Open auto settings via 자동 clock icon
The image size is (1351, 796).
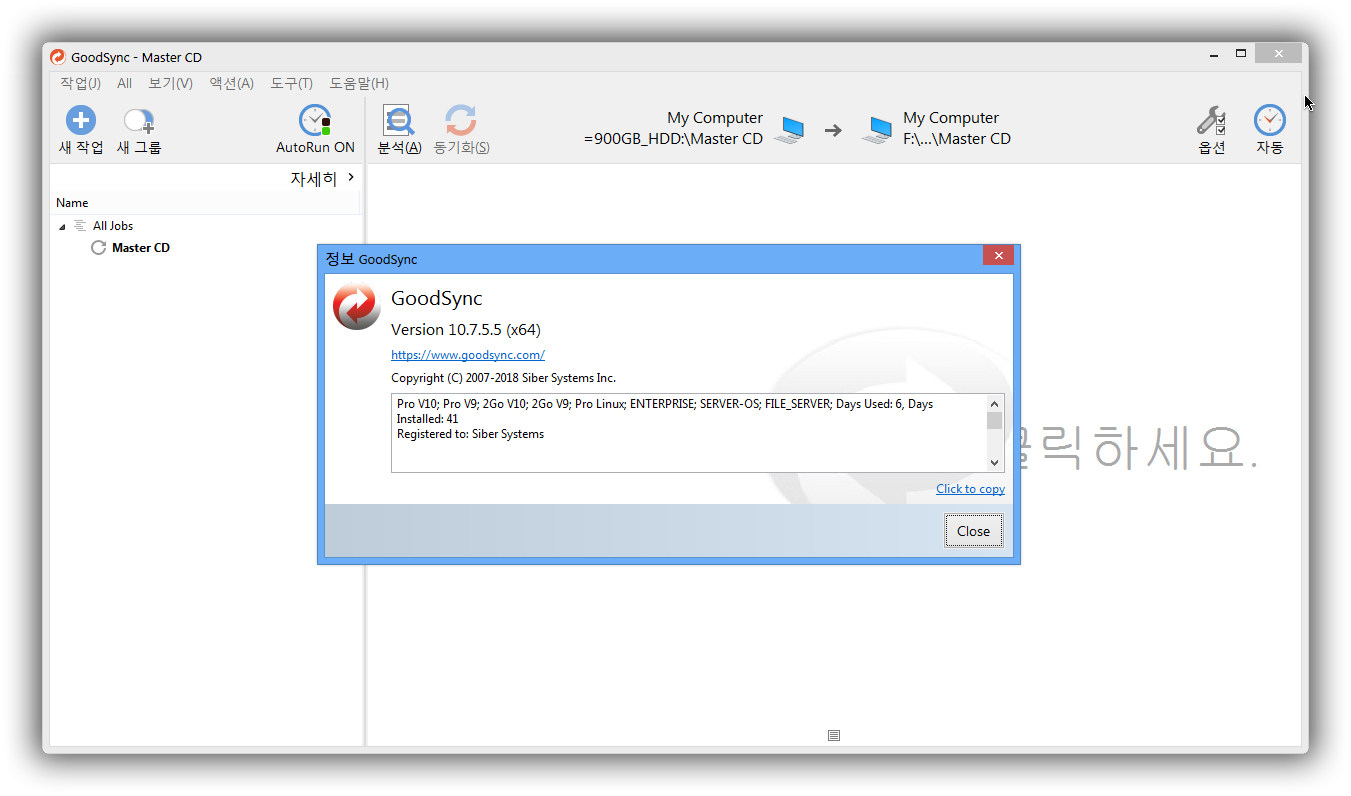[x=1270, y=121]
